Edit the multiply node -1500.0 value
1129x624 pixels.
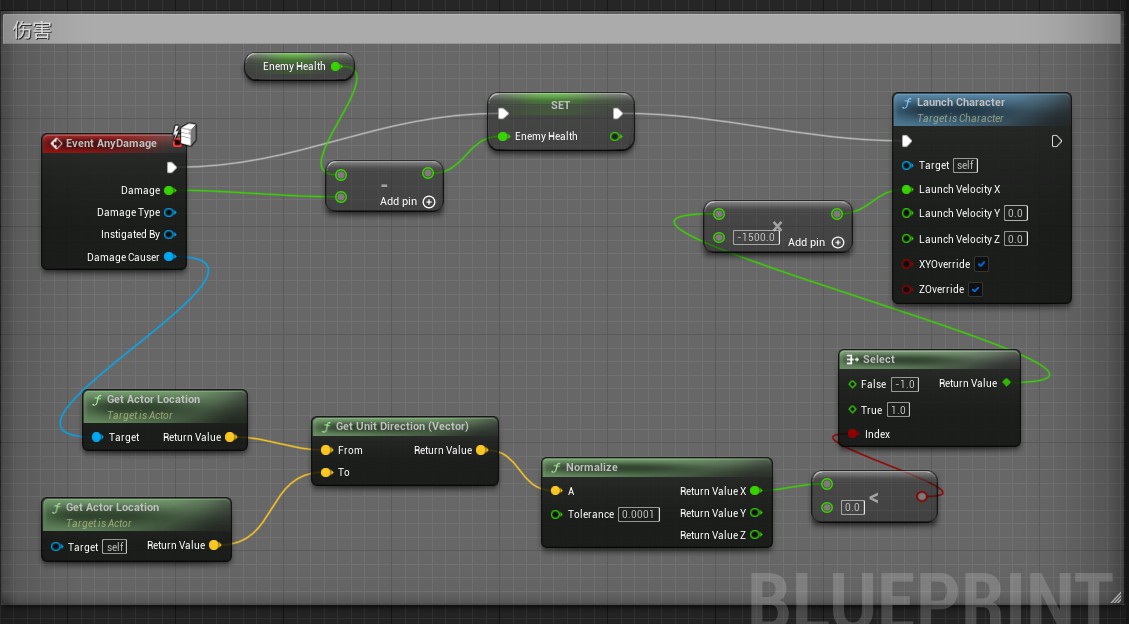756,237
